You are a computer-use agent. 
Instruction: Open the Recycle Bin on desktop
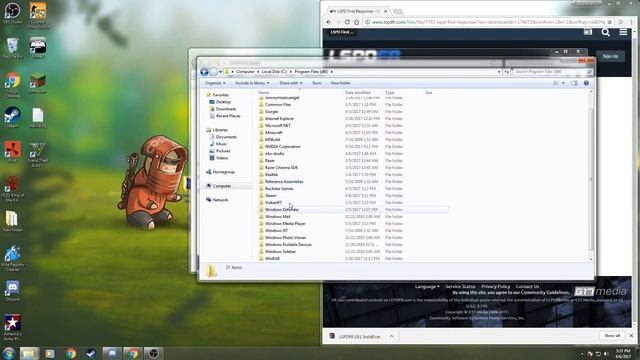pos(12,48)
